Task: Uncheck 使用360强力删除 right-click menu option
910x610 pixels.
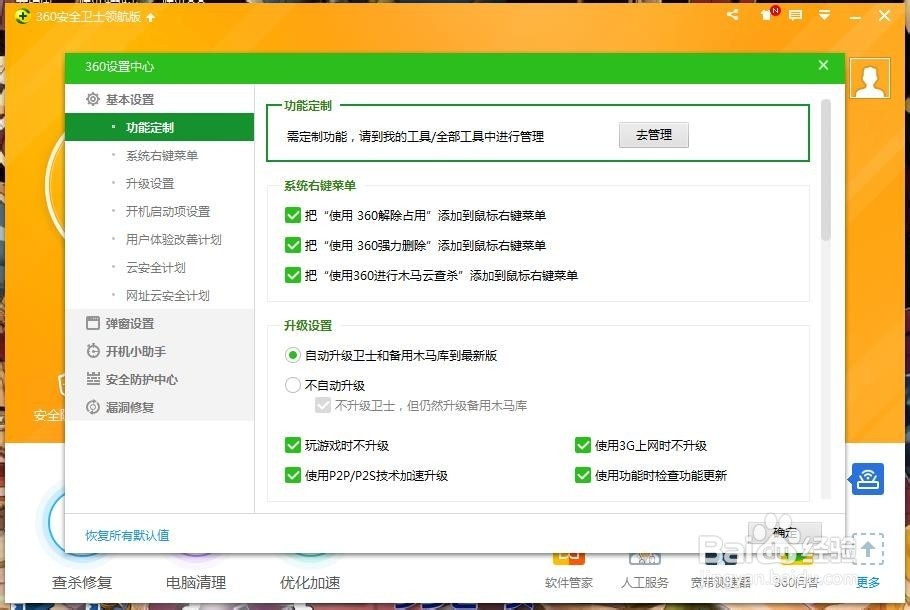Action: coord(292,245)
